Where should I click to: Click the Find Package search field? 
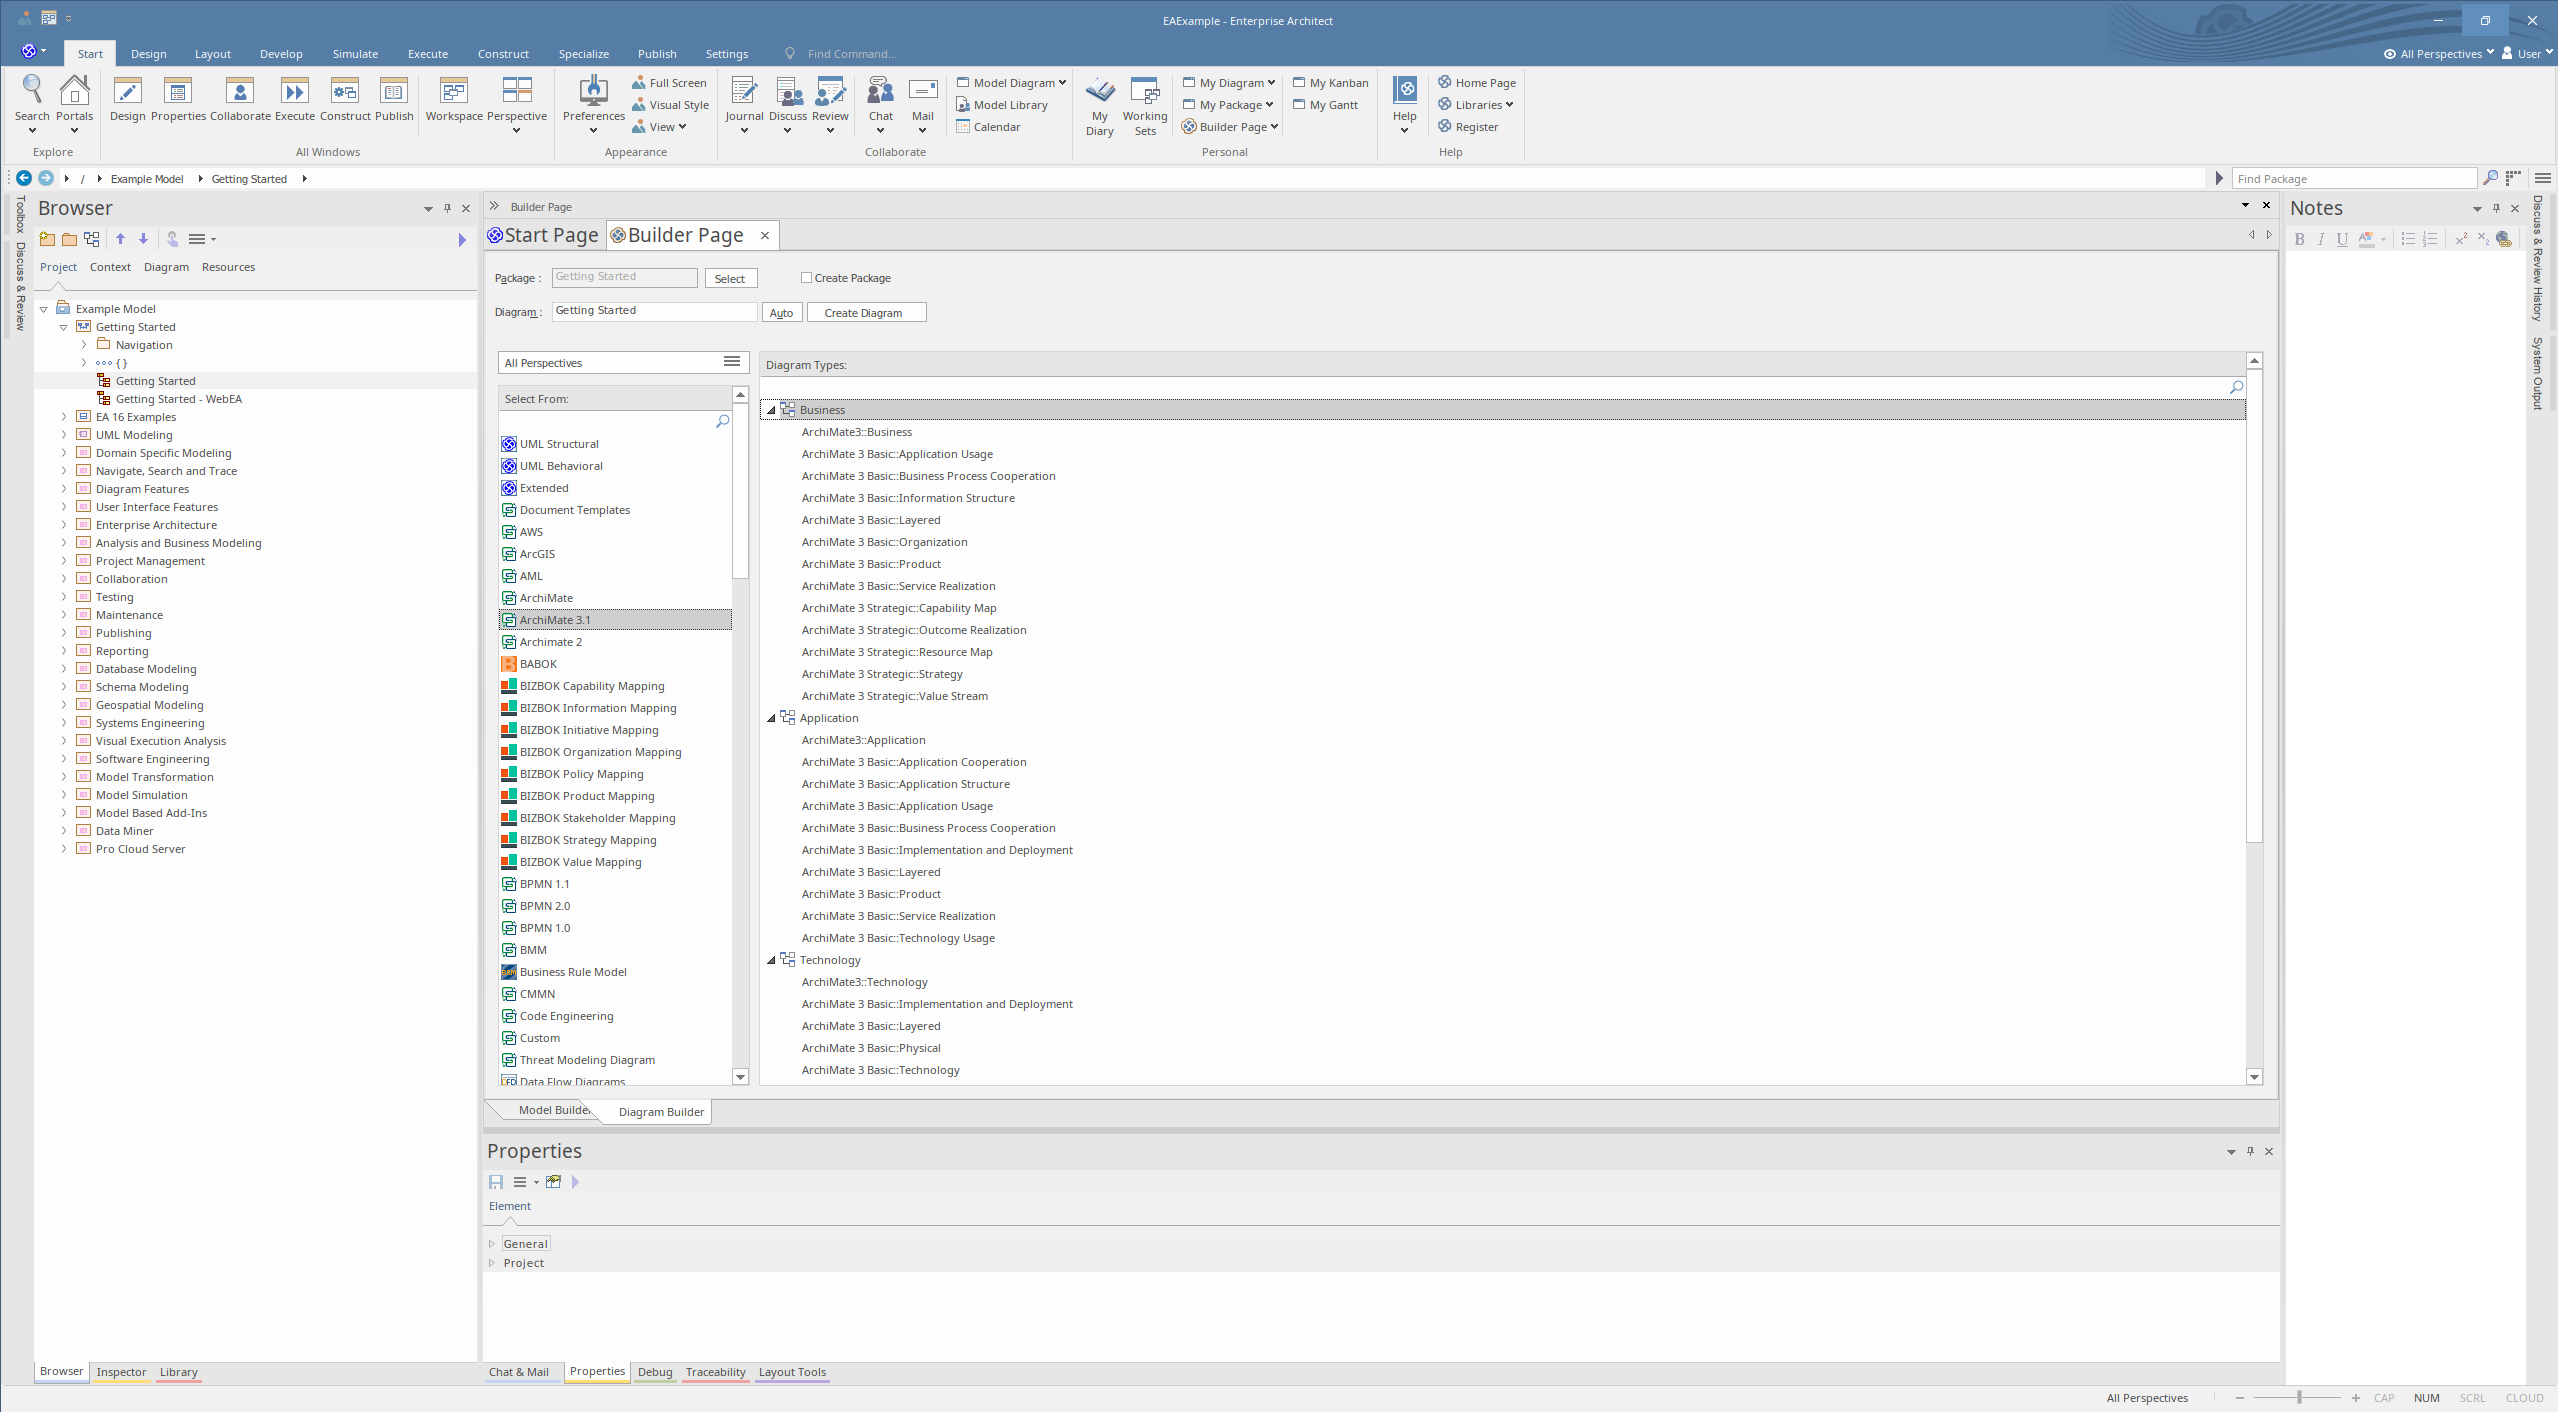pyautogui.click(x=2352, y=179)
